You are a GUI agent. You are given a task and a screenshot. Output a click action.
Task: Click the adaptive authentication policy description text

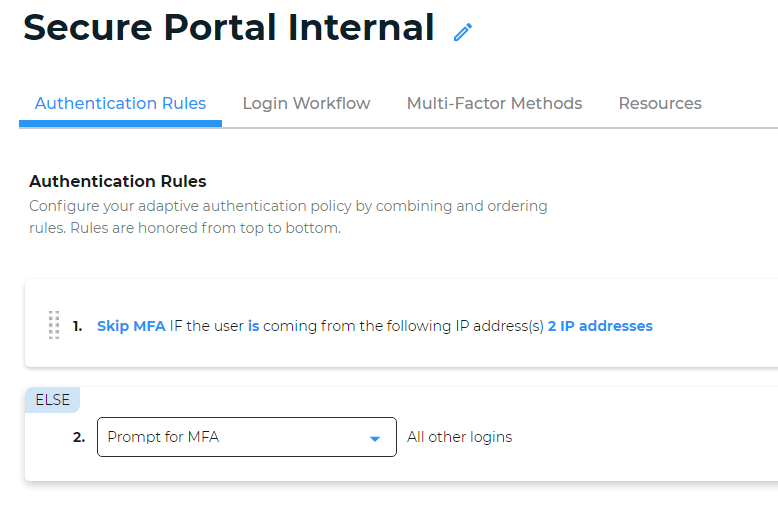click(288, 217)
